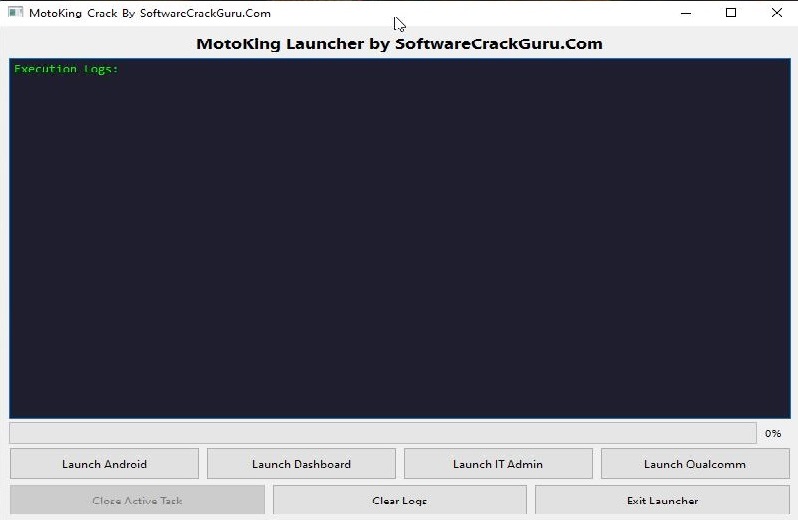The image size is (798, 520).
Task: Select the Launch Qualcomm button
Action: pos(695,464)
